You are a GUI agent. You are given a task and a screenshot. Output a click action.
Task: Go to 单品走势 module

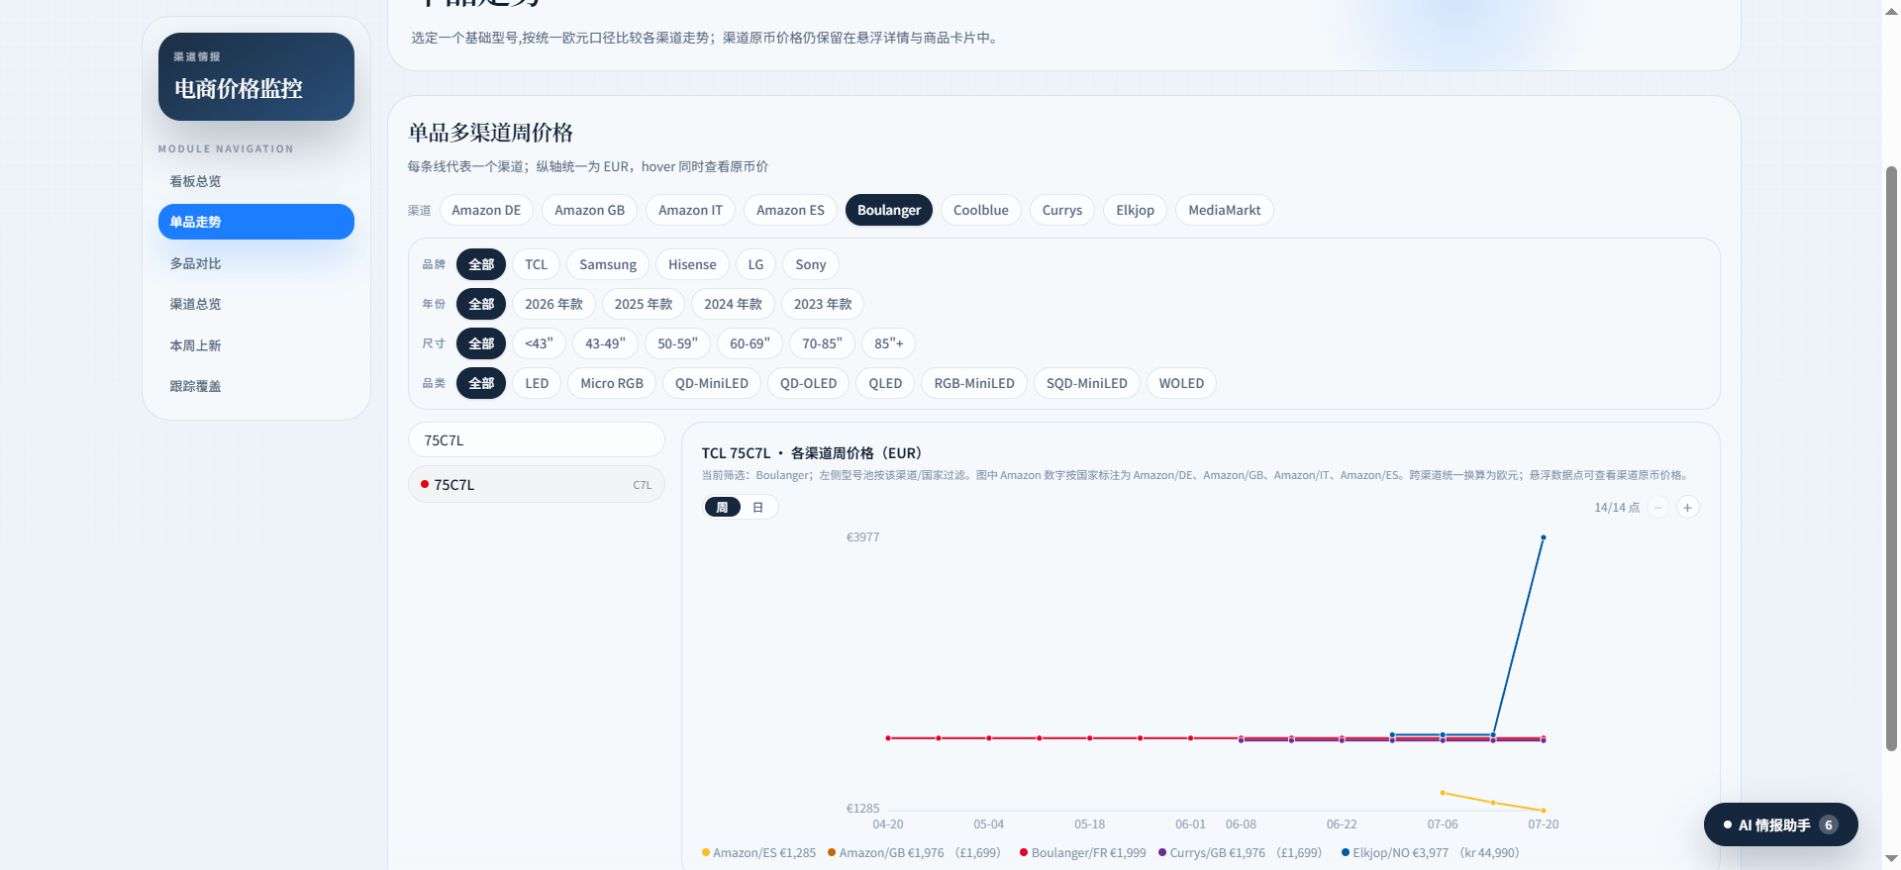256,222
